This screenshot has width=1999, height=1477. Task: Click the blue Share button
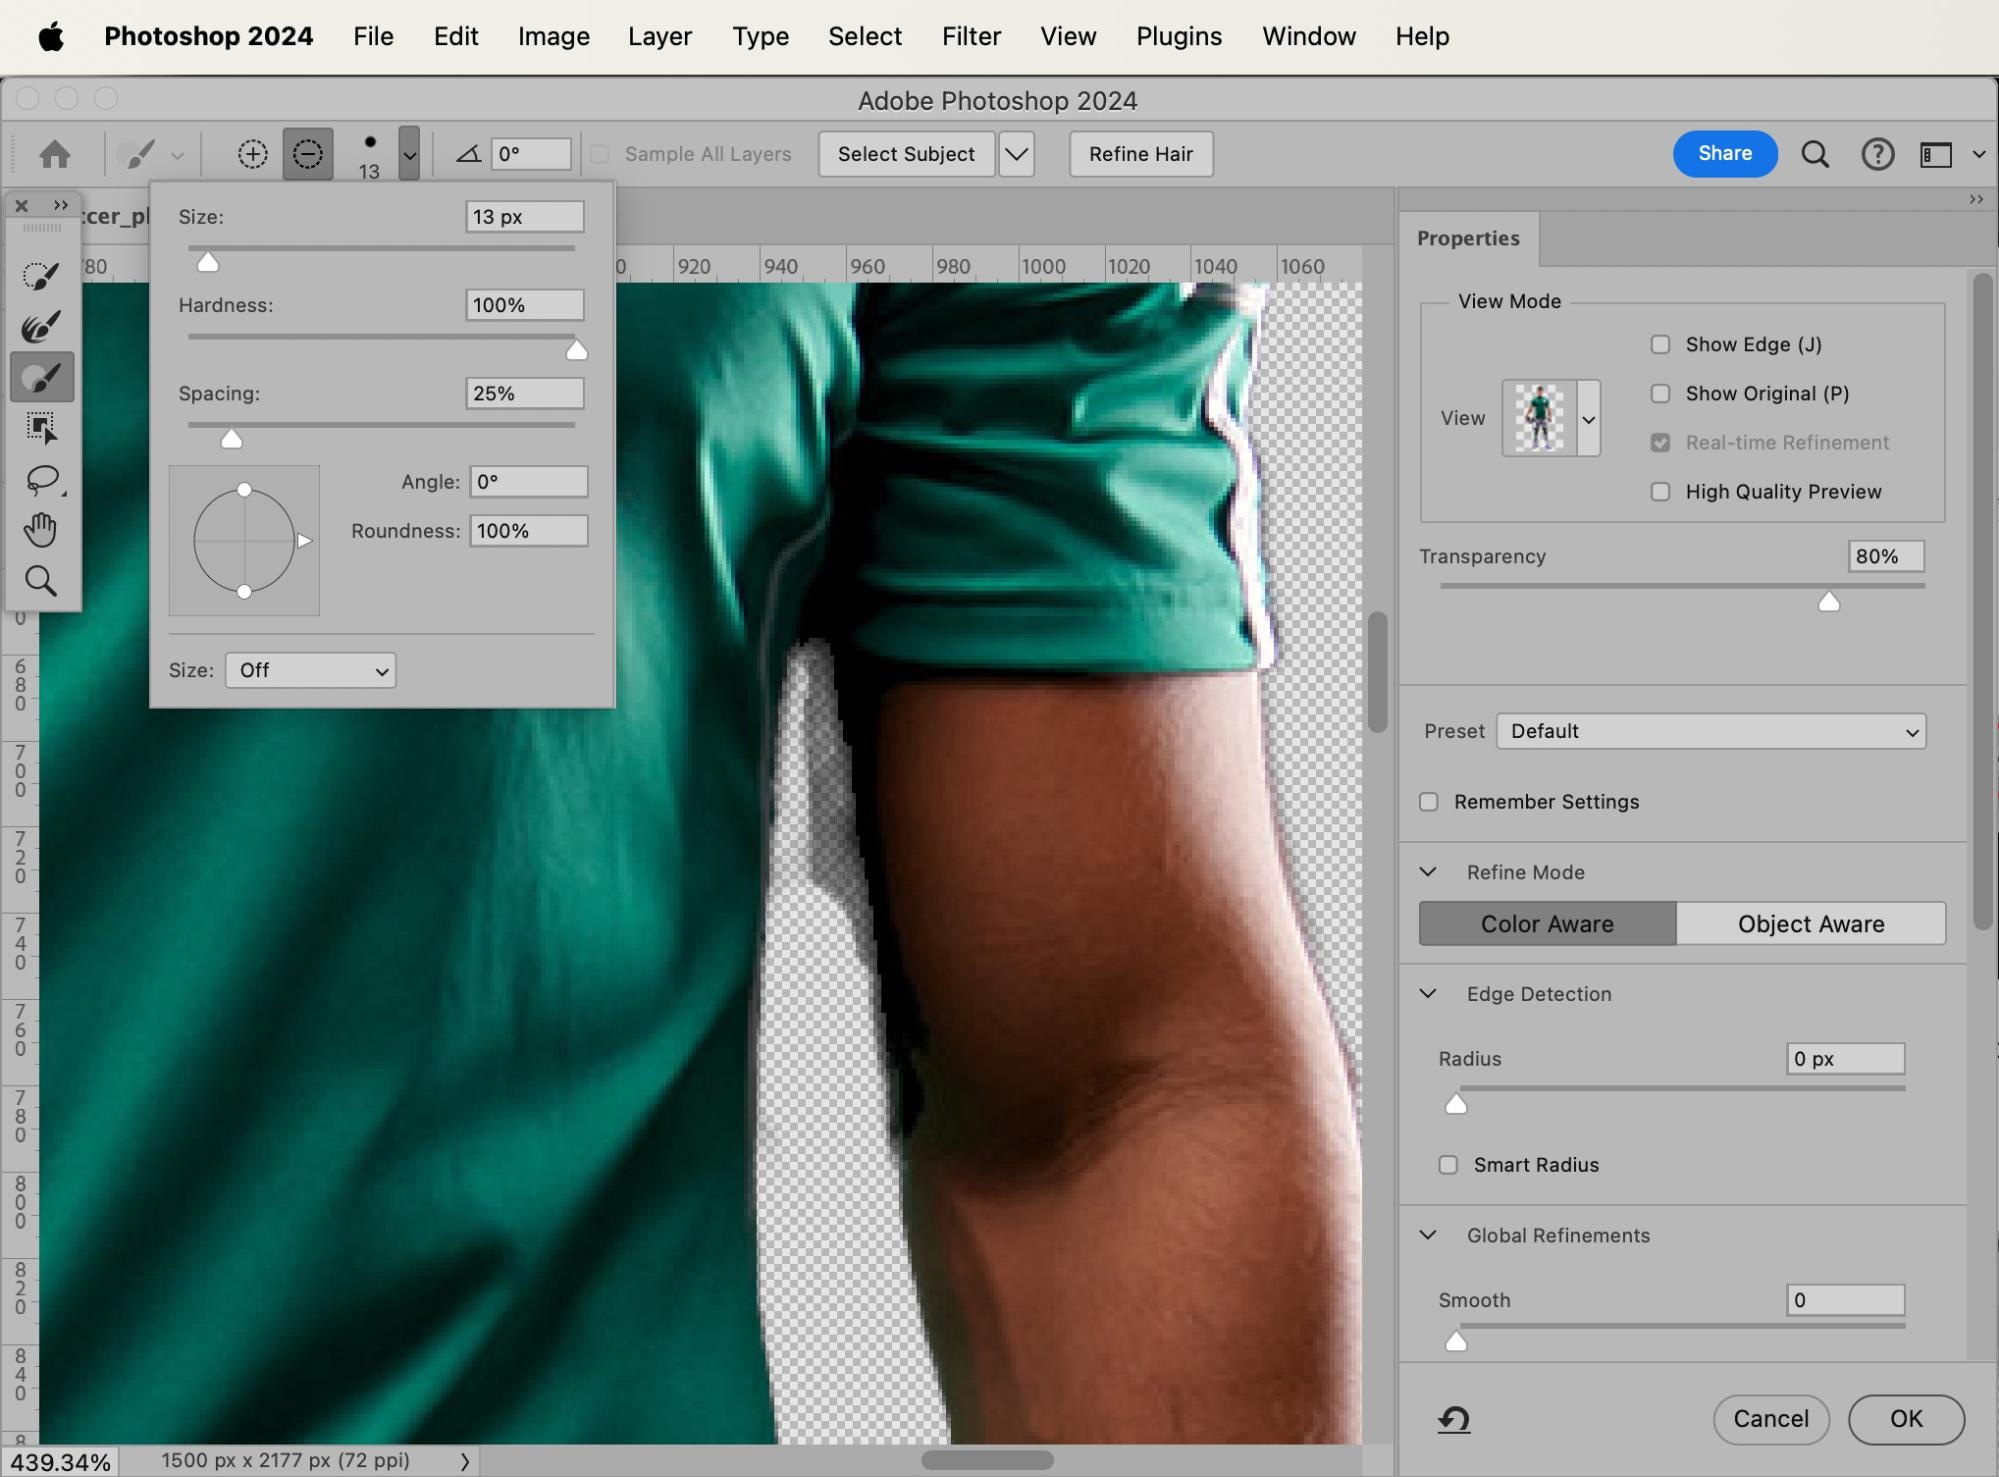[1725, 153]
